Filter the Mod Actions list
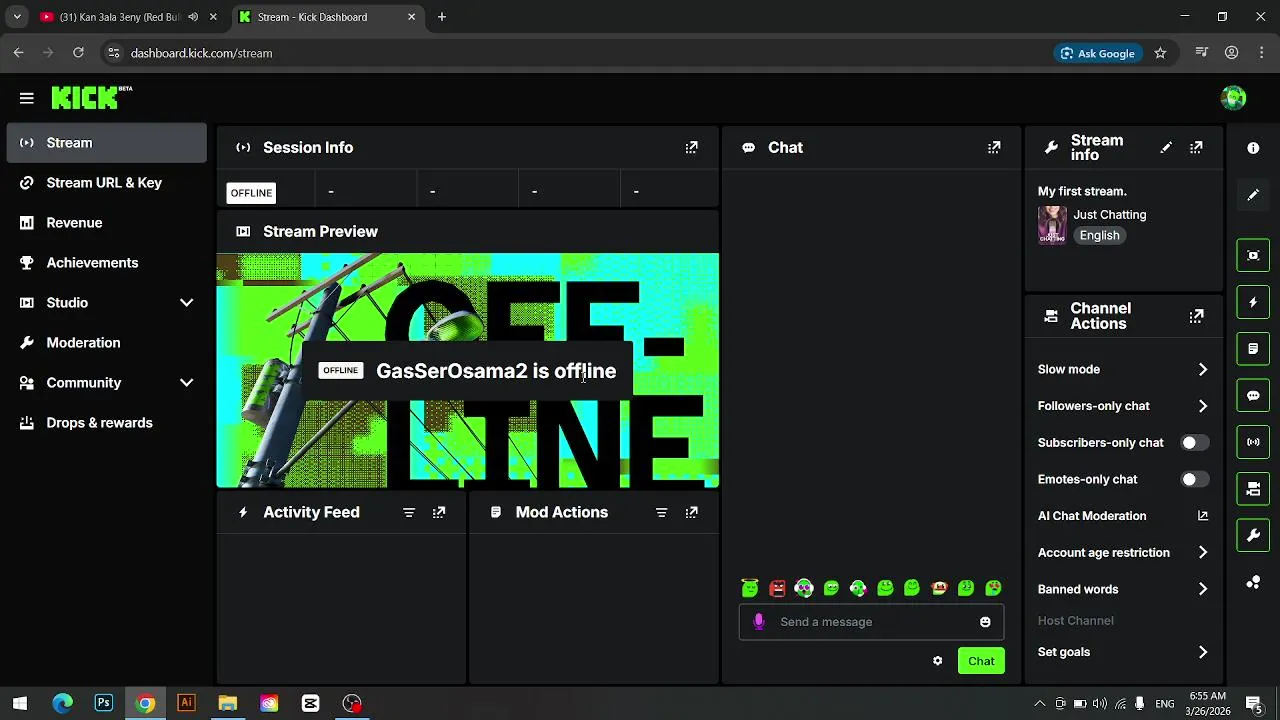The width and height of the screenshot is (1280, 720). click(661, 512)
